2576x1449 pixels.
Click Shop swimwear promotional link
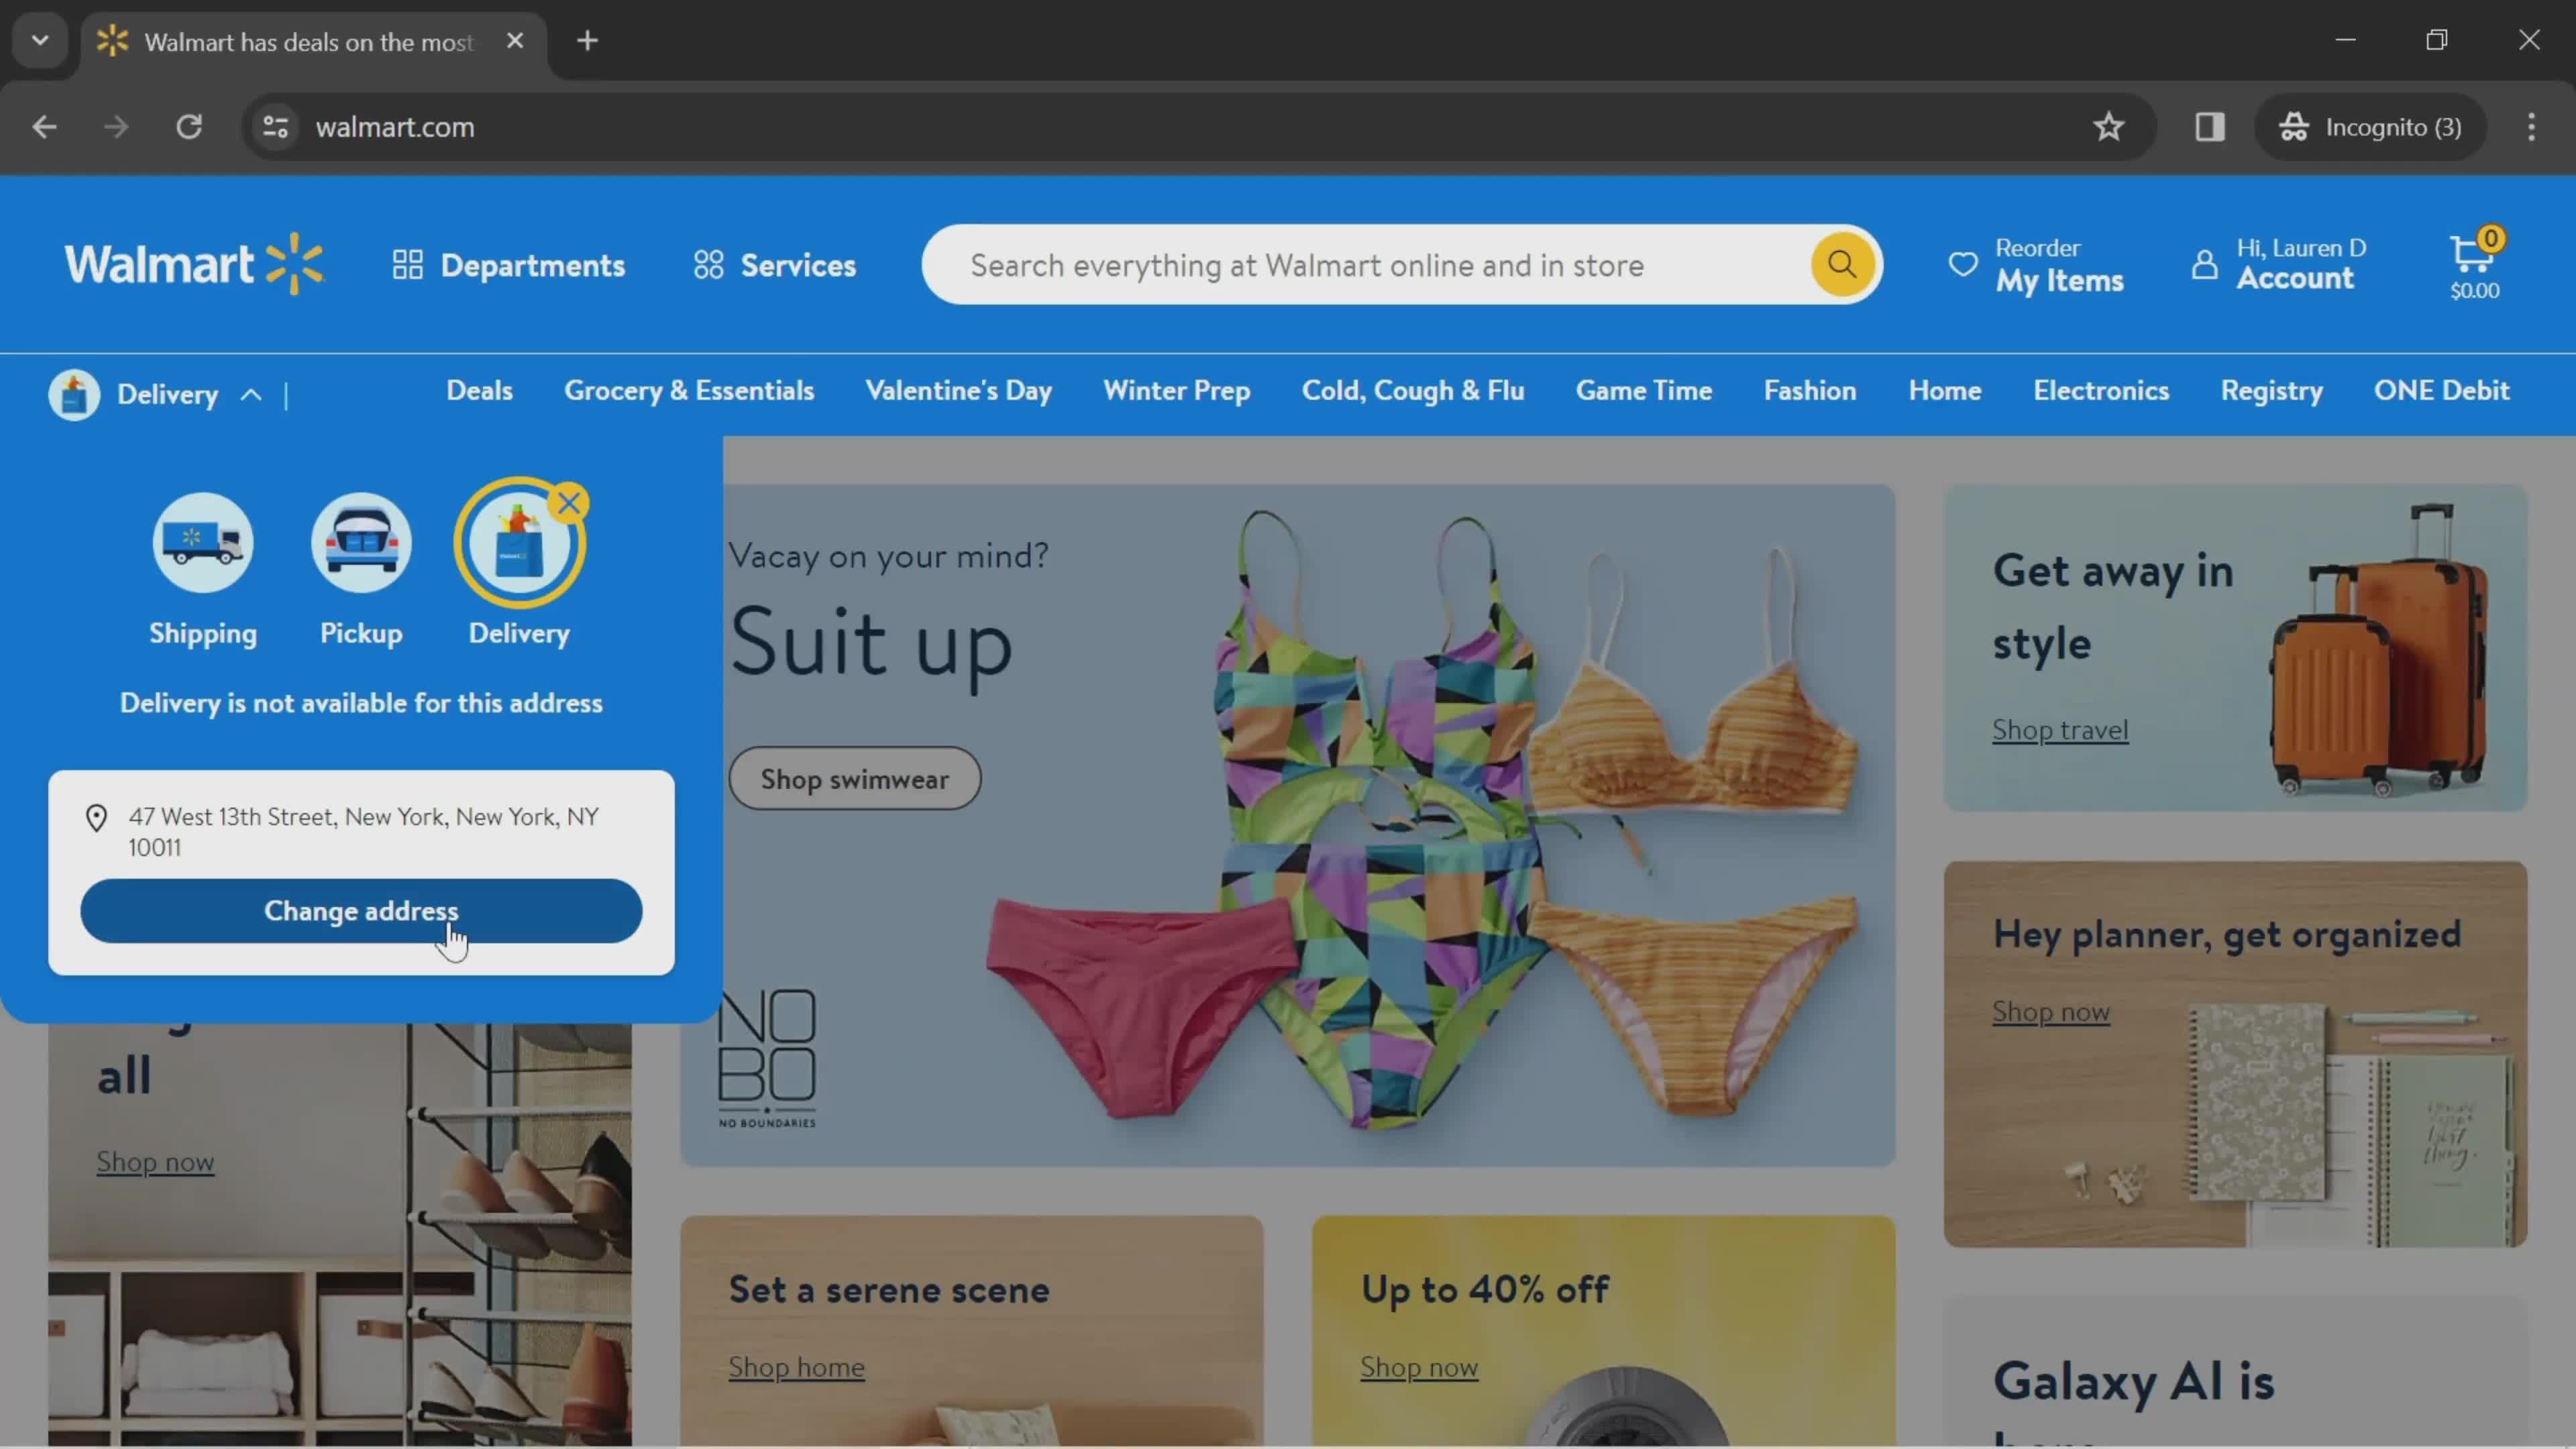pyautogui.click(x=856, y=778)
